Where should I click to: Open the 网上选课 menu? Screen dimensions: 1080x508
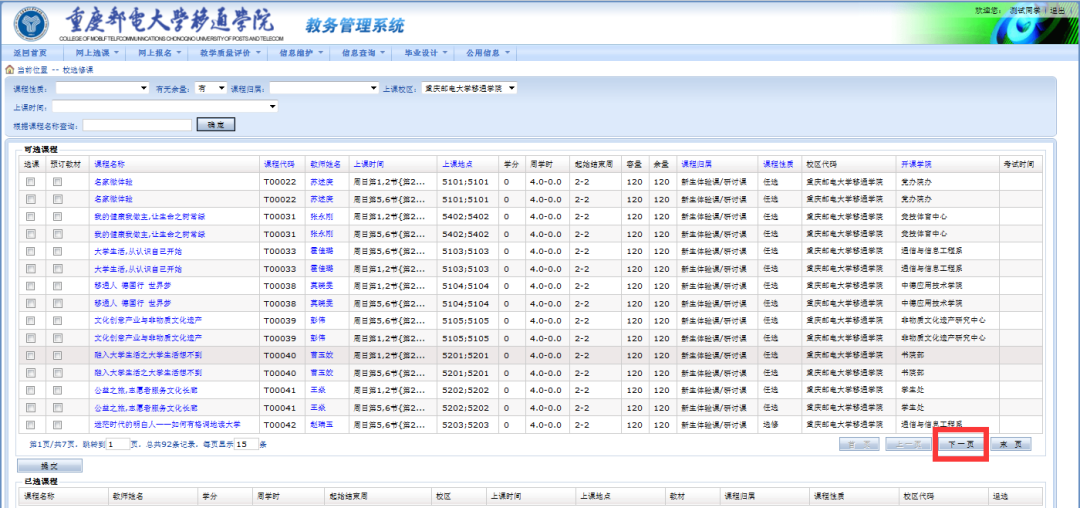[97, 53]
